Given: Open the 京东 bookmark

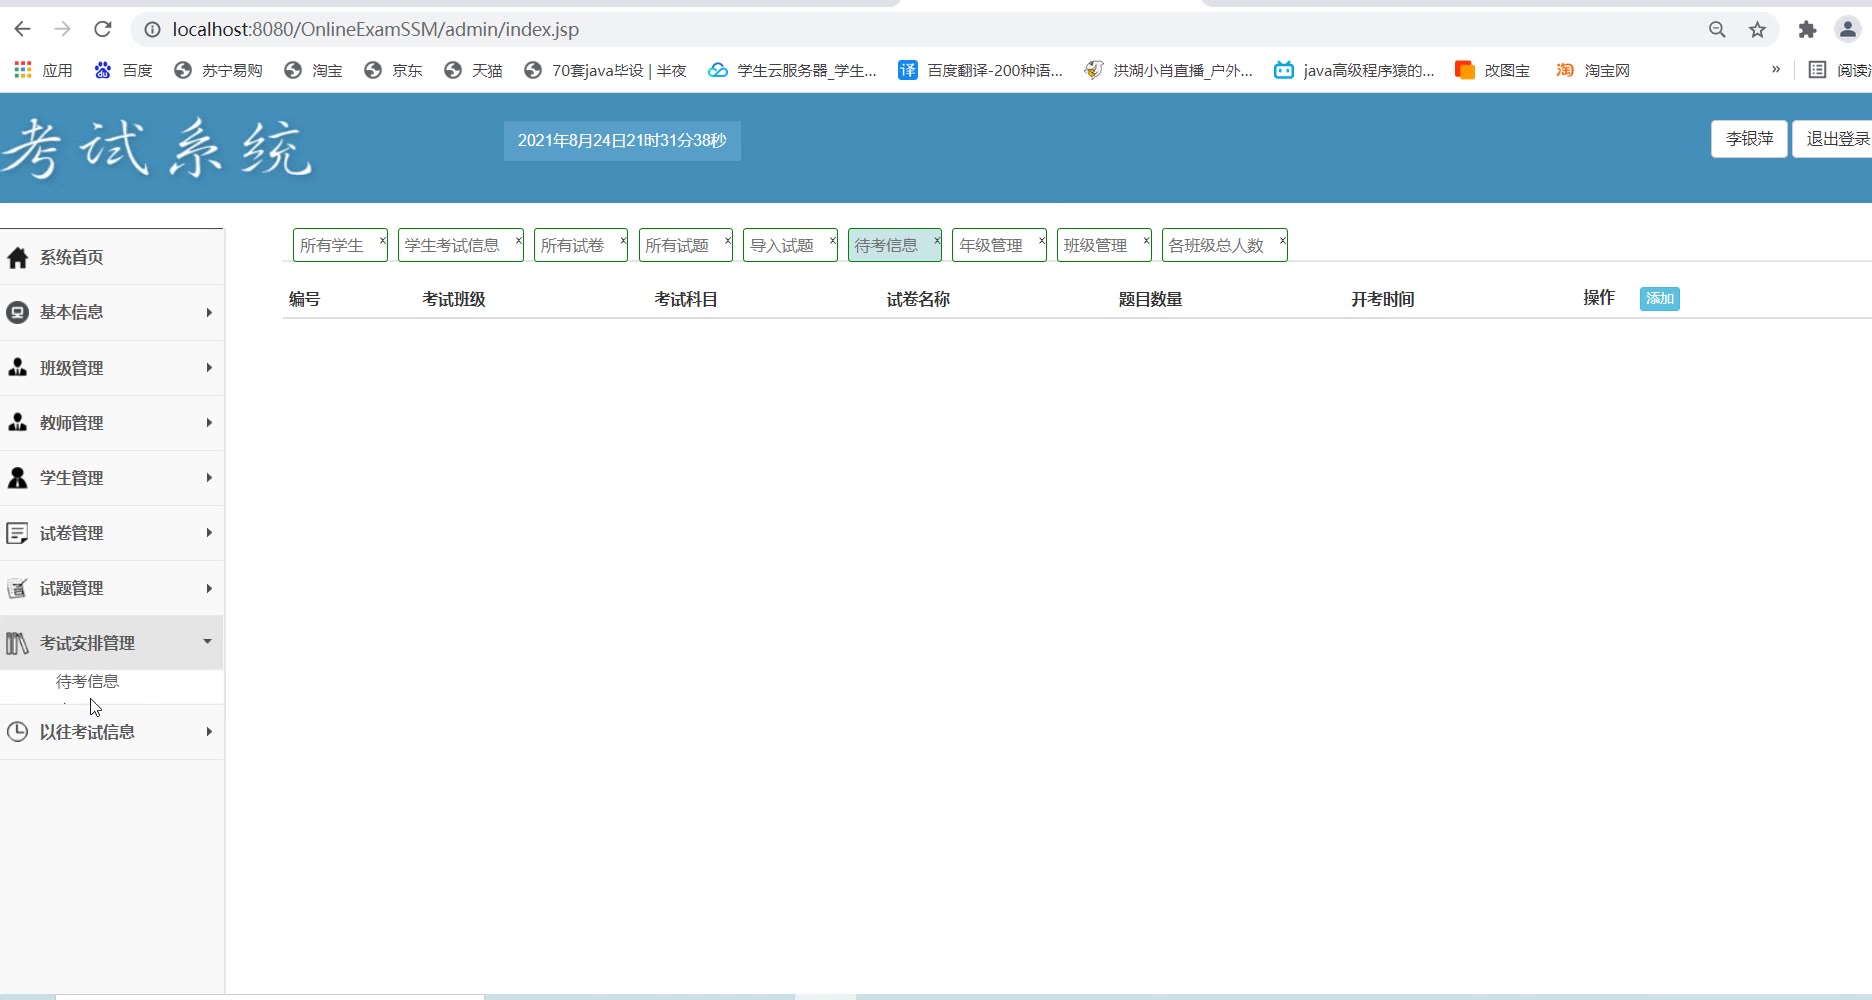Looking at the screenshot, I should pyautogui.click(x=393, y=70).
